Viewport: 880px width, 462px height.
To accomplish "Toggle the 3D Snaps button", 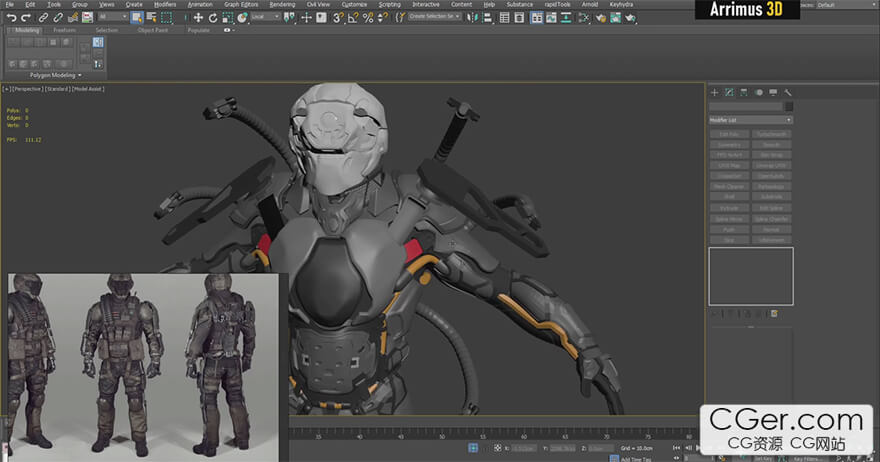I will pyautogui.click(x=338, y=18).
